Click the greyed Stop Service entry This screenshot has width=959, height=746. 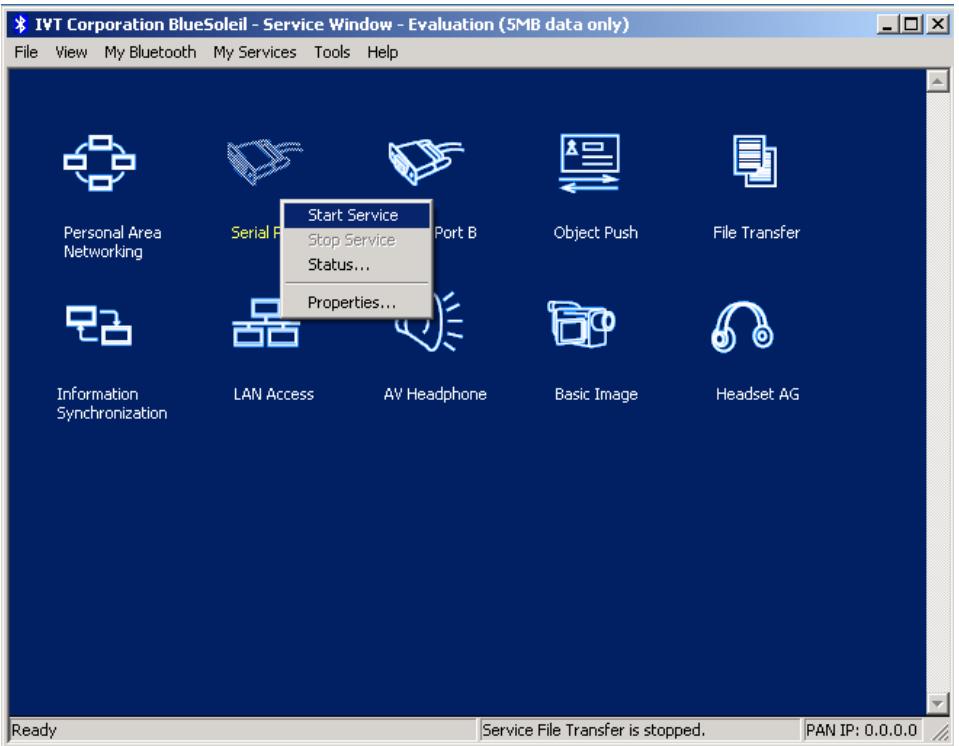357,240
